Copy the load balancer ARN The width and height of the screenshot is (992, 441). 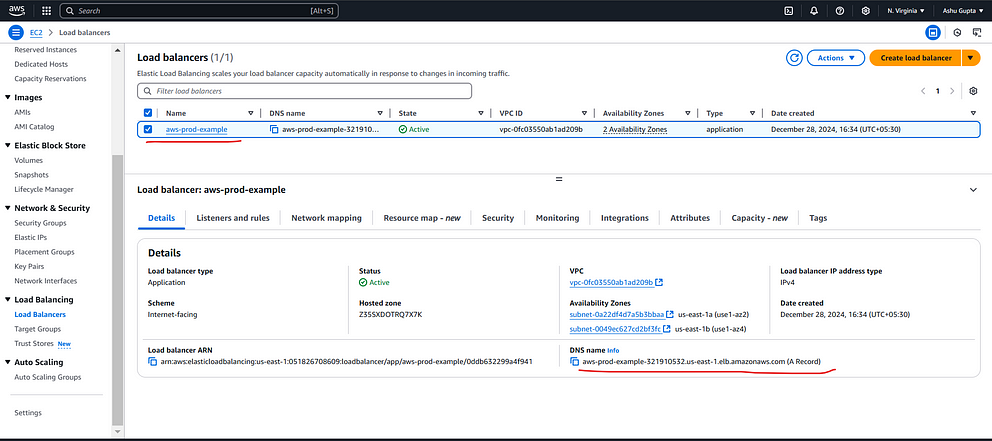152,362
